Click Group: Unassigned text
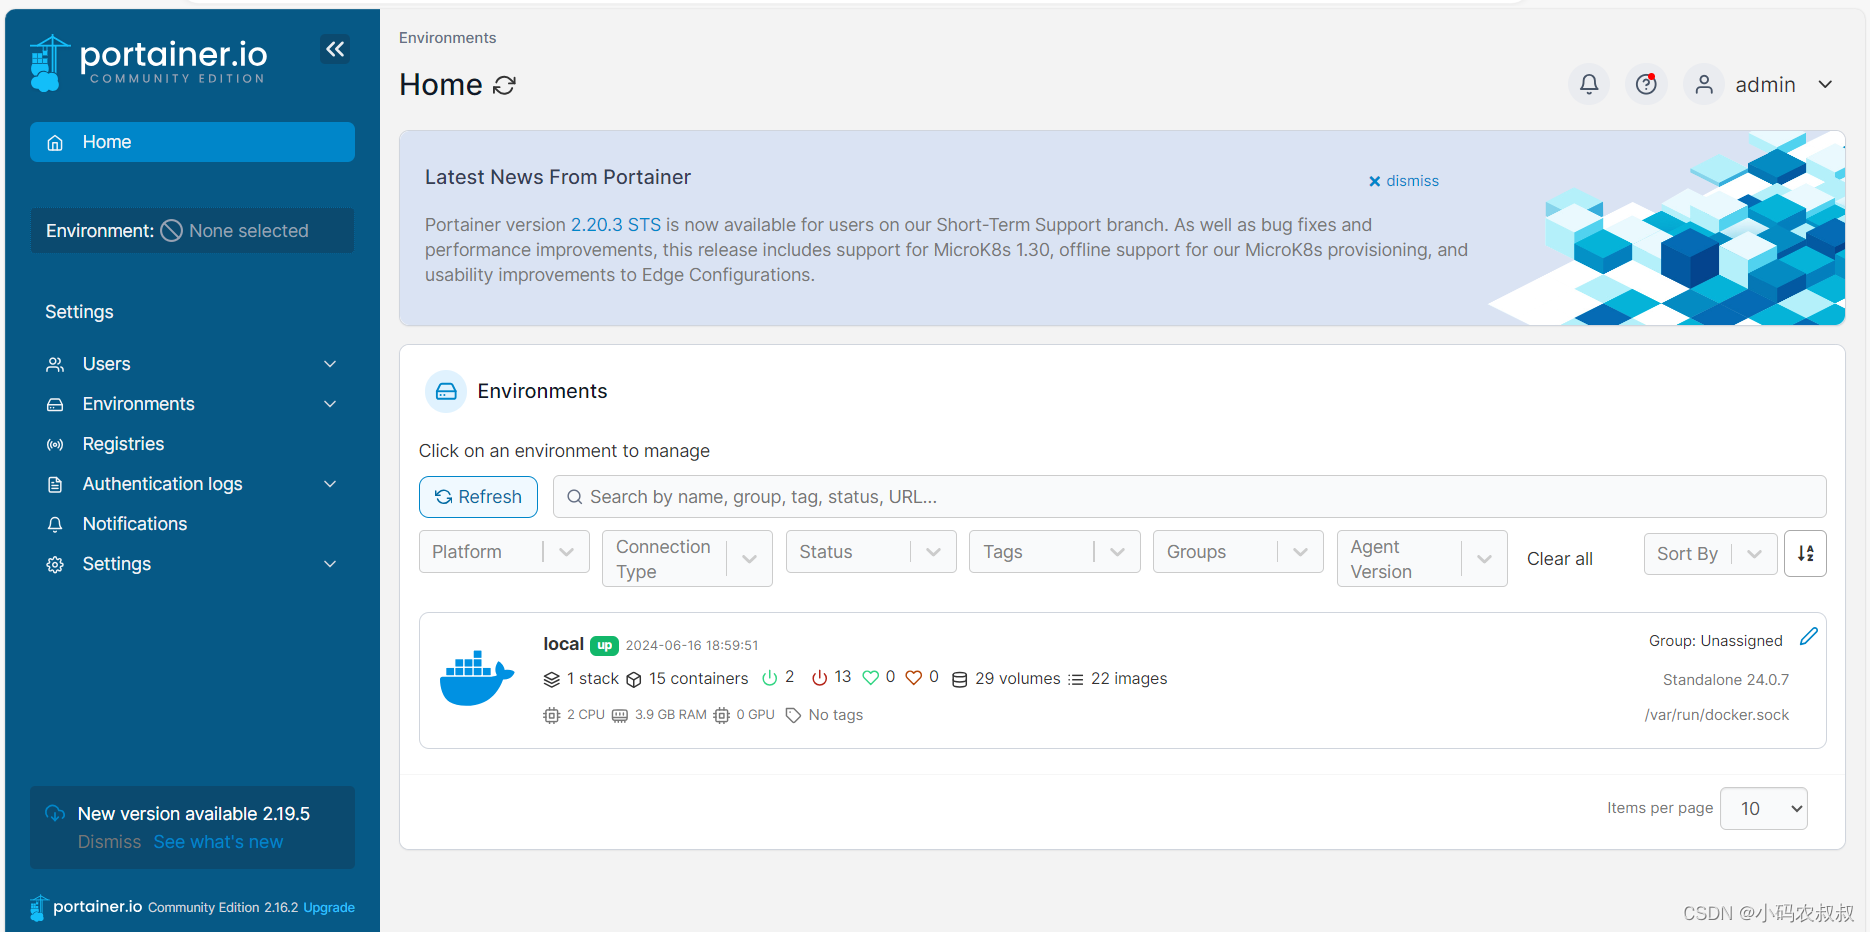The width and height of the screenshot is (1870, 932). 1716,641
